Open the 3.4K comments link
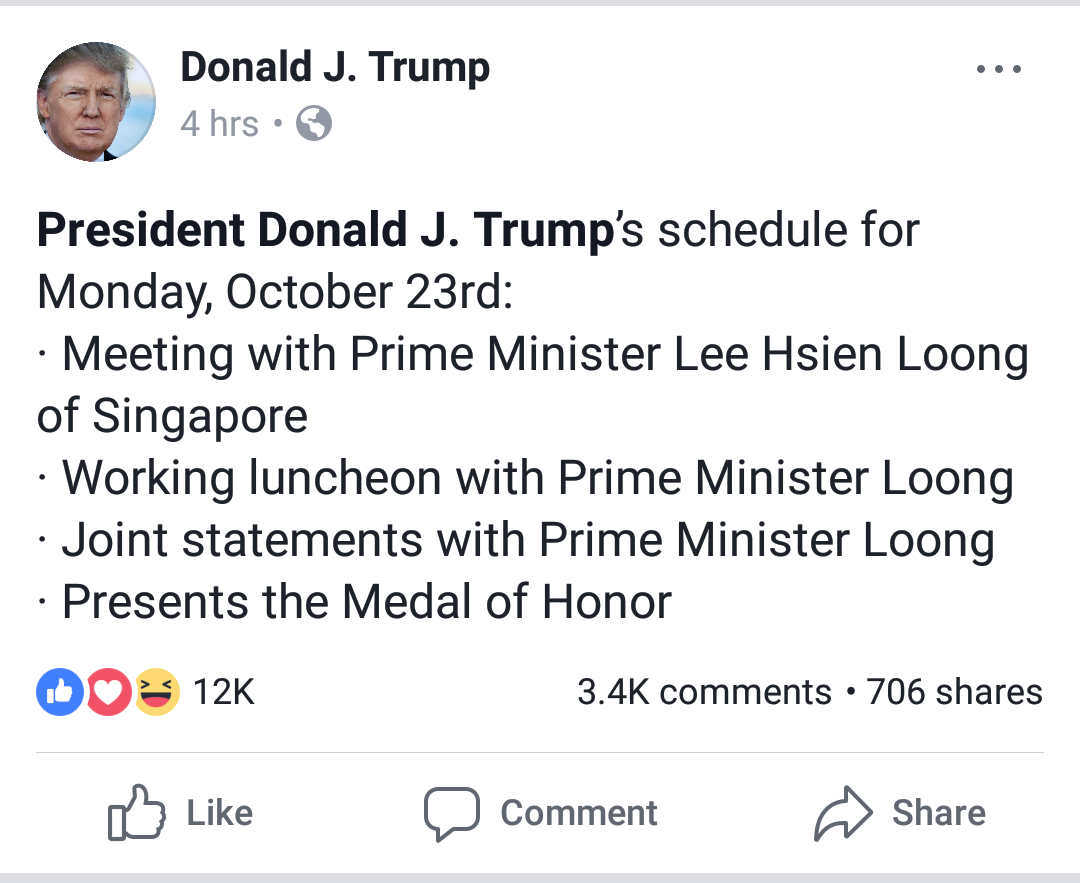The height and width of the screenshot is (883, 1080). (x=704, y=692)
